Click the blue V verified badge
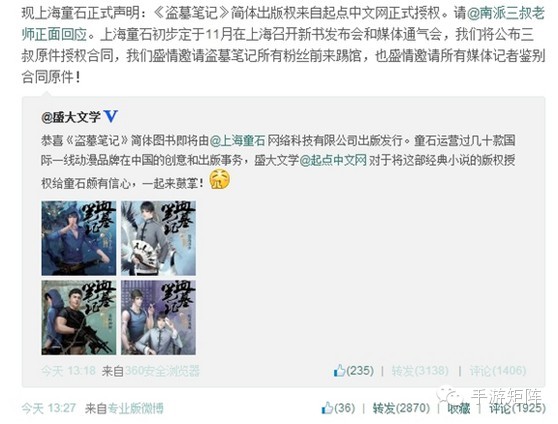558x424 pixels. (110, 116)
